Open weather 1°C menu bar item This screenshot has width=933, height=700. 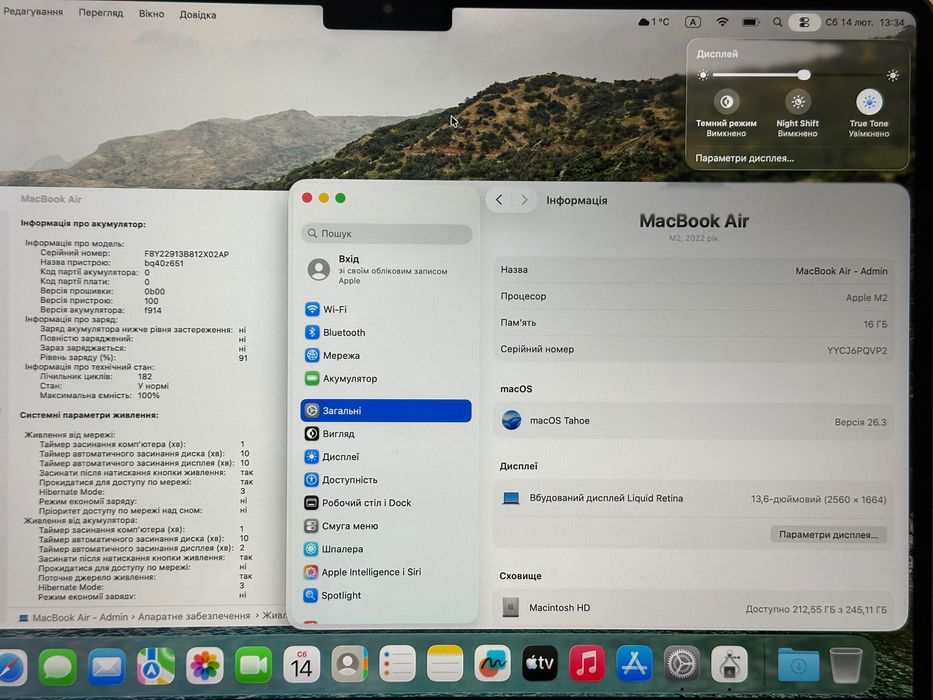pyautogui.click(x=653, y=22)
